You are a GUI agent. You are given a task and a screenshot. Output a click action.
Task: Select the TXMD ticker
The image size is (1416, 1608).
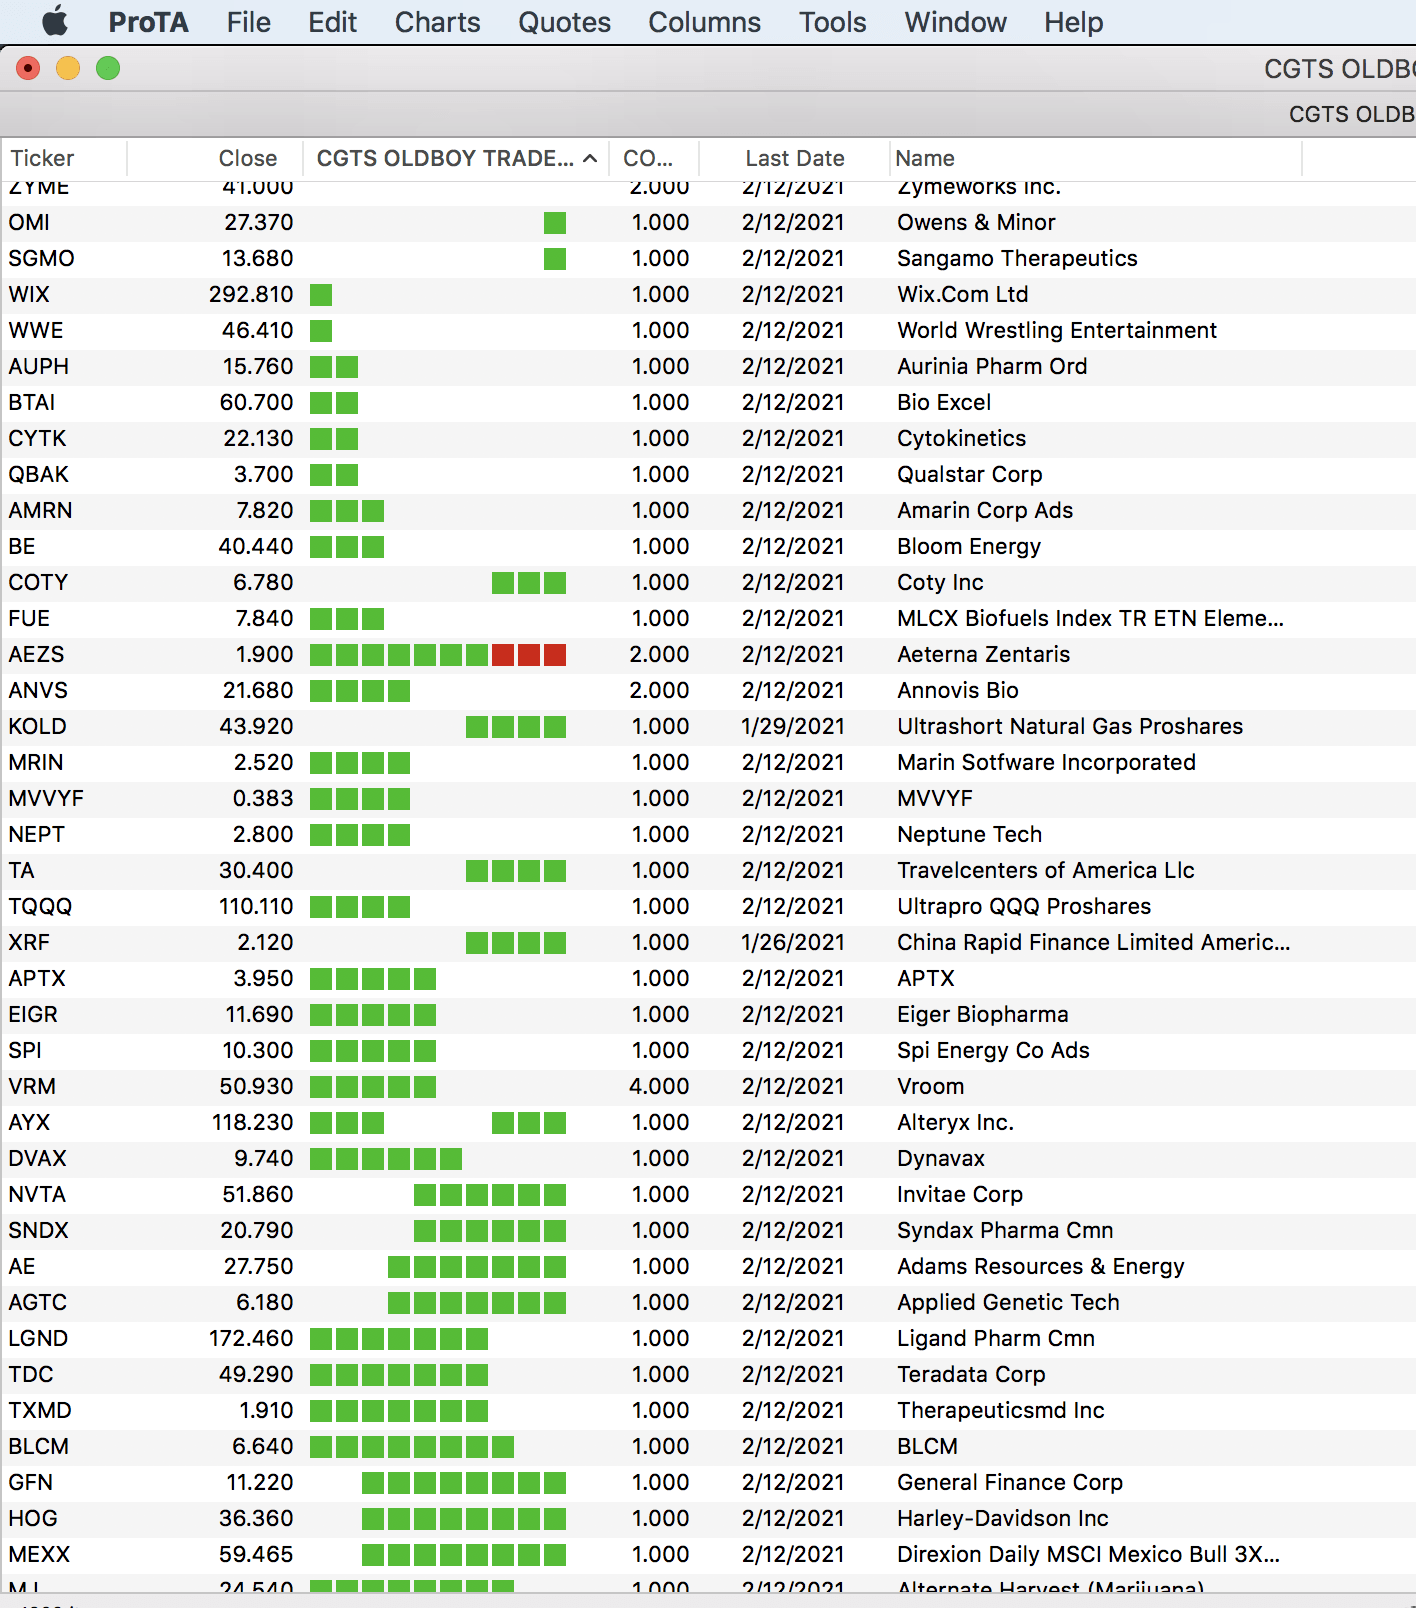click(40, 1410)
